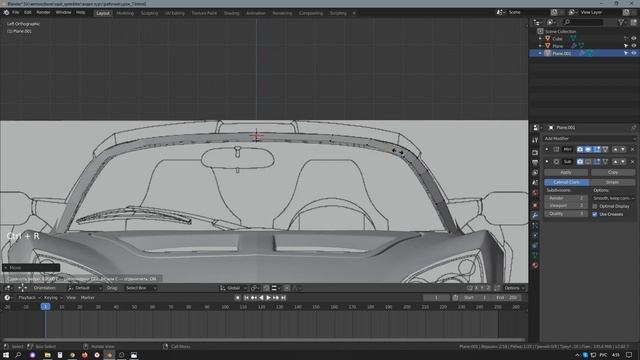Remove the Subdivision modifier with X

coord(632,162)
